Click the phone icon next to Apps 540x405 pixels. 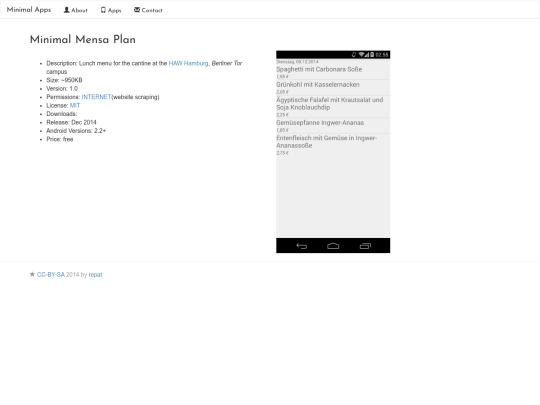coord(103,10)
